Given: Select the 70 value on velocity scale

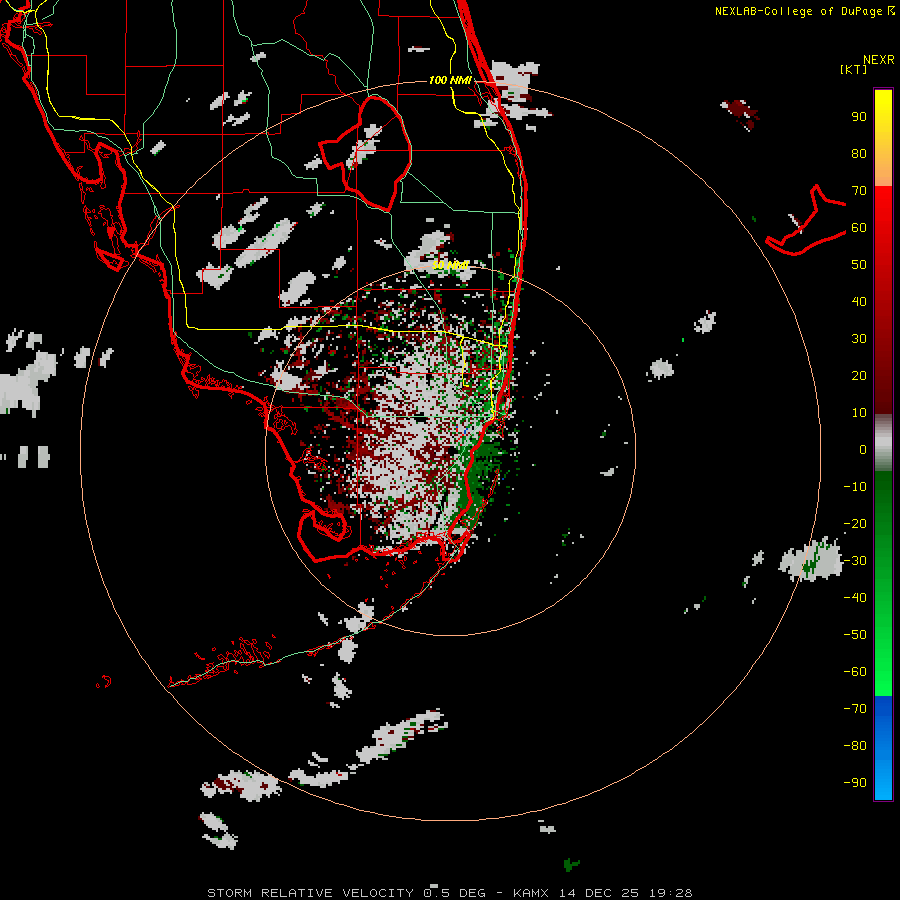Looking at the screenshot, I should (x=859, y=191).
